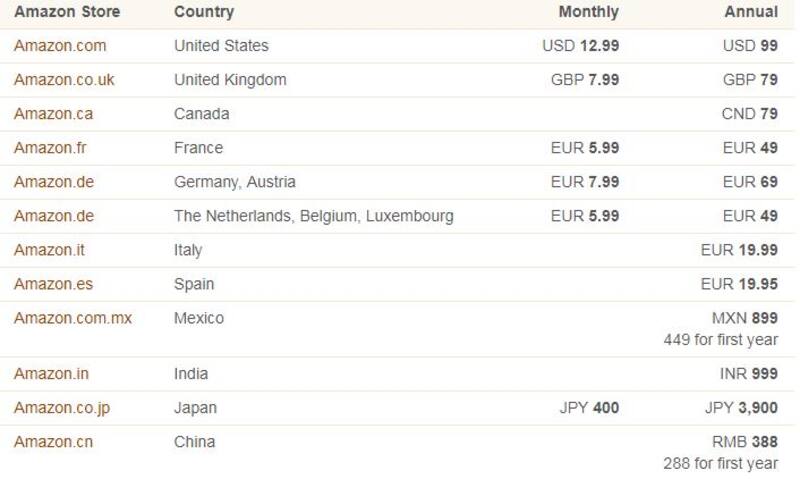Screen dimensions: 800x479
Task: Click the MXN 899 annual price
Action: [744, 318]
